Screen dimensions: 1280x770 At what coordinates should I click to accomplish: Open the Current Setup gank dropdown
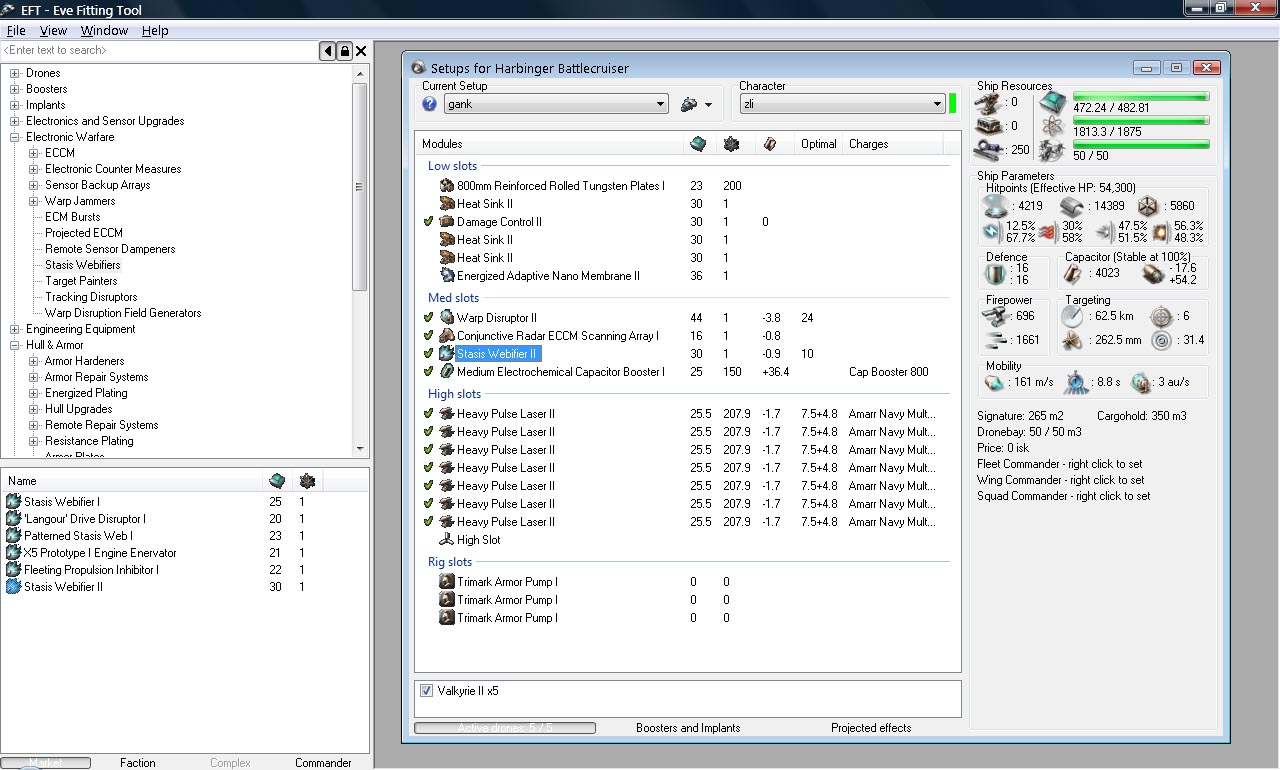tap(660, 104)
